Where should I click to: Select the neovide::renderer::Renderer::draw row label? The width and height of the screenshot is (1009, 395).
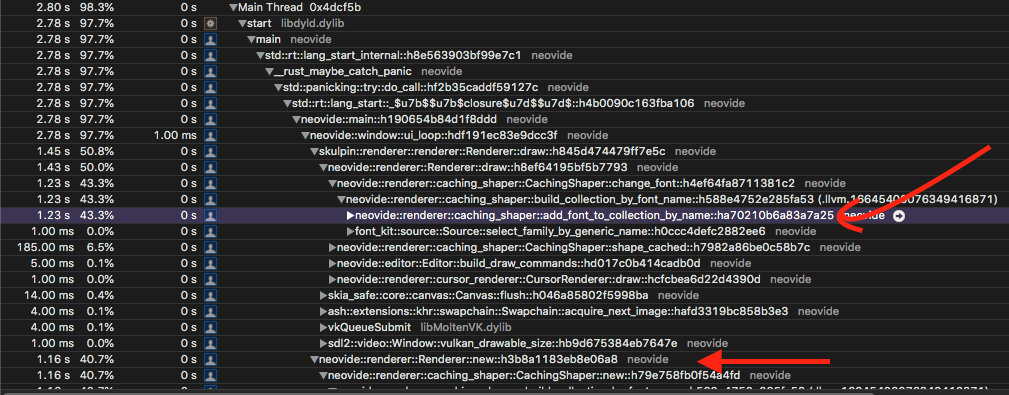[x=477, y=168]
